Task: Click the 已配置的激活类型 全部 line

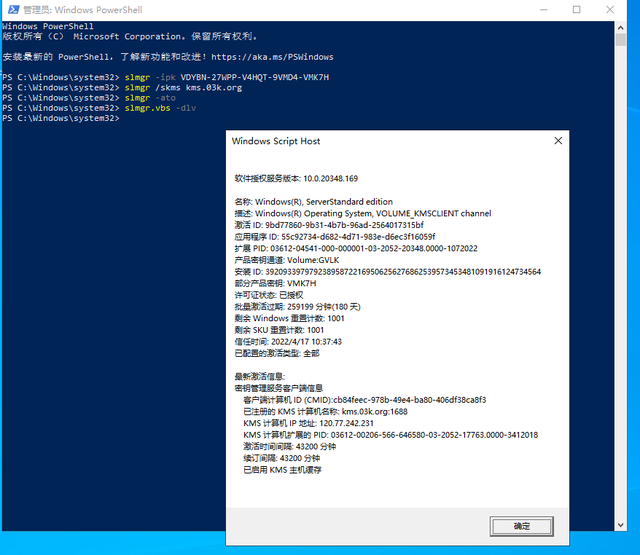Action: tap(277, 353)
